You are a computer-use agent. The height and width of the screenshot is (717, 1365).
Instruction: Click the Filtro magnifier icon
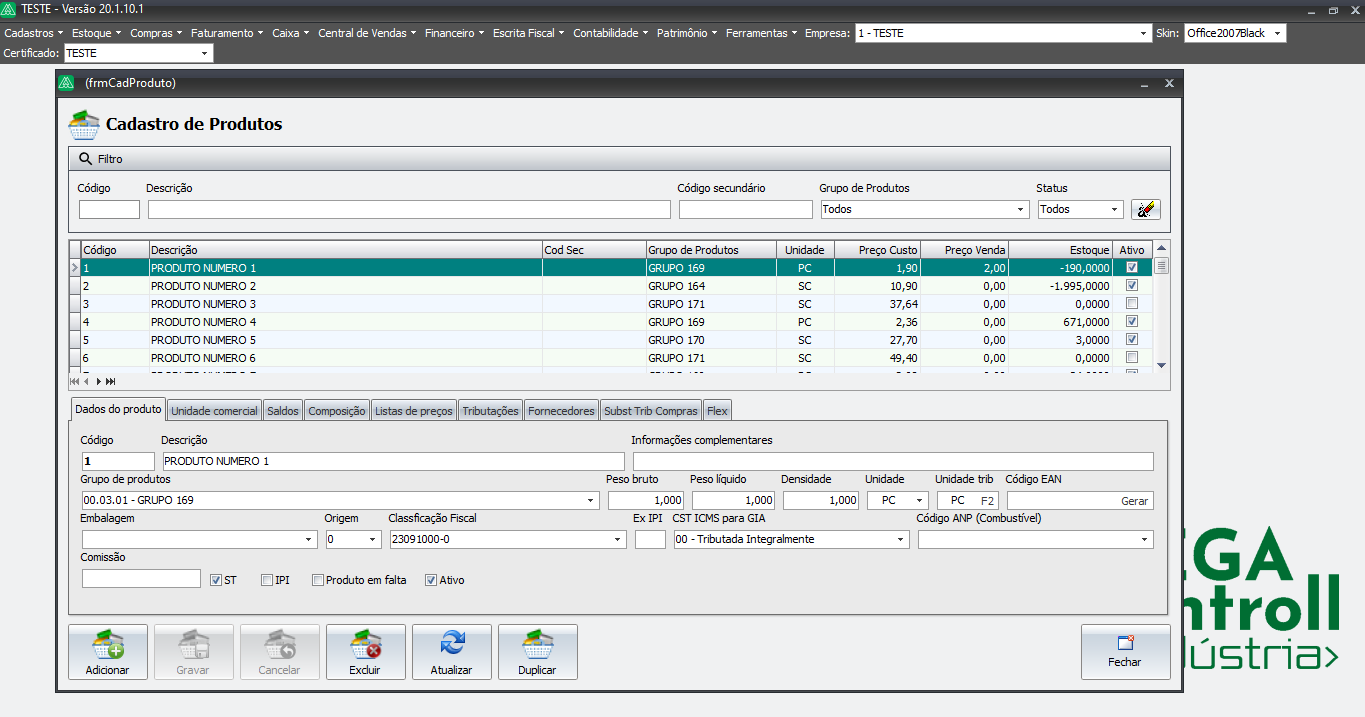tap(84, 159)
